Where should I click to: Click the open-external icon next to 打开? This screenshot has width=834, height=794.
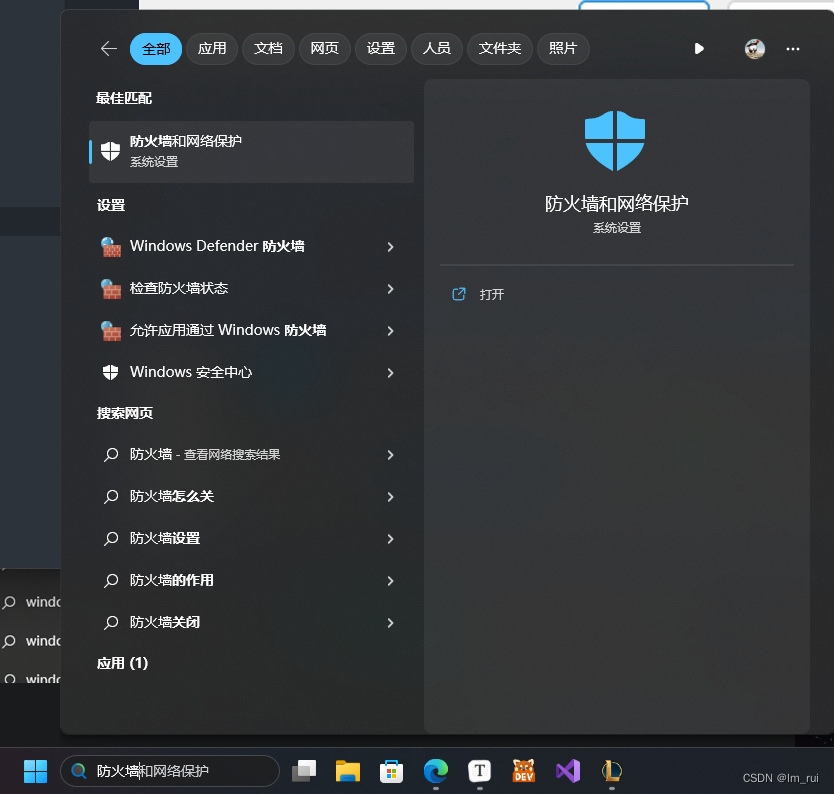(458, 294)
